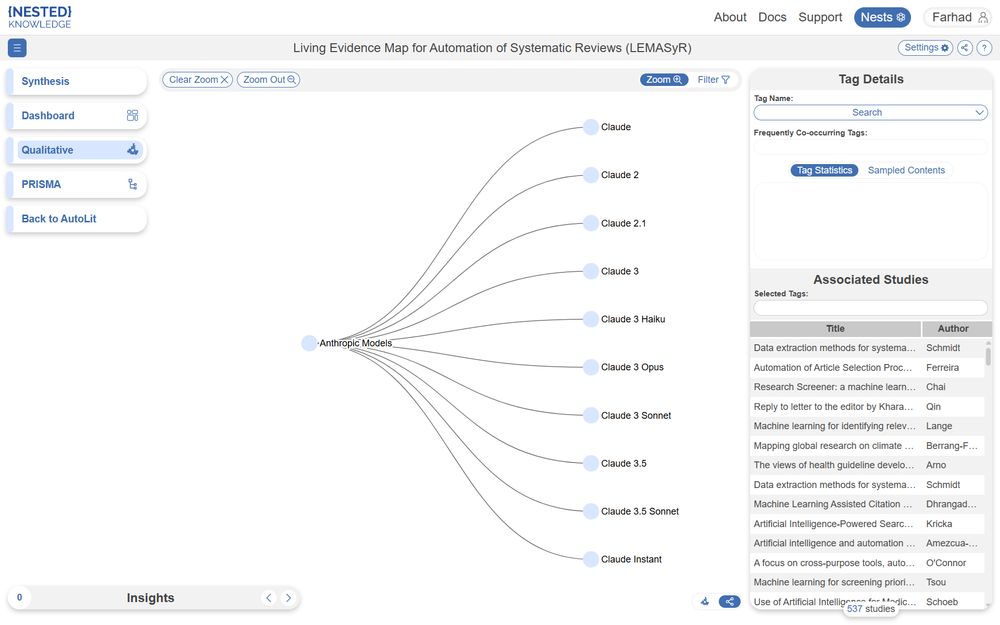
Task: Open the Support link
Action: click(x=820, y=17)
